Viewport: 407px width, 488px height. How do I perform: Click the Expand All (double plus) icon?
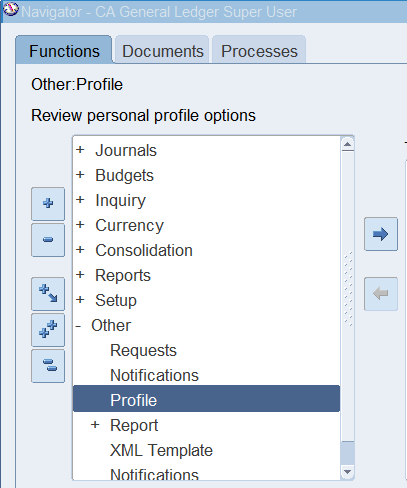48,330
